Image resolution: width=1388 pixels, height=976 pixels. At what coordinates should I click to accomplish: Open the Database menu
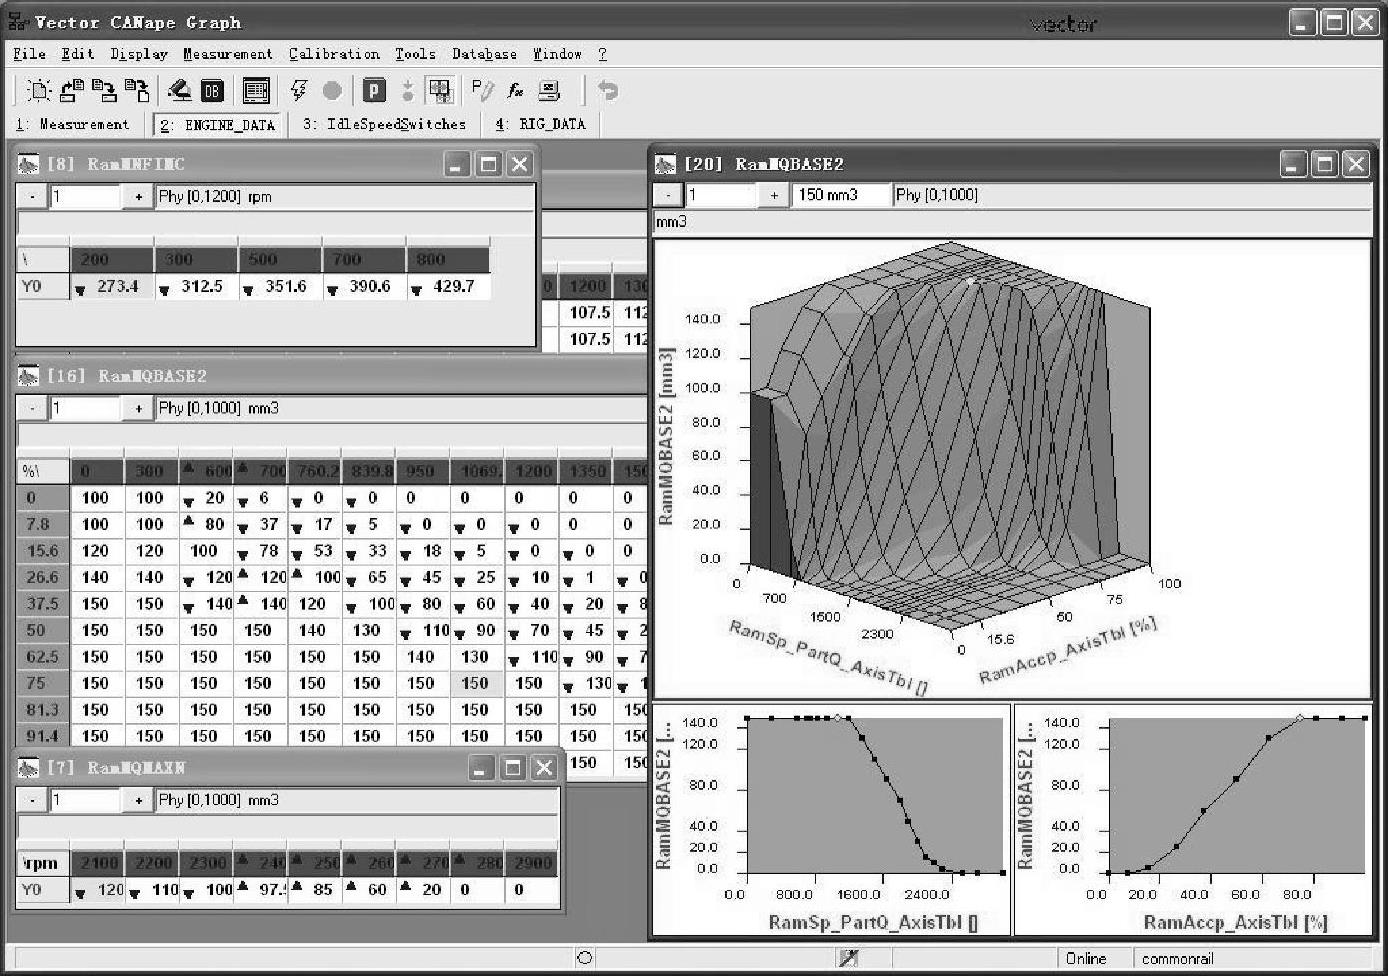(x=484, y=54)
